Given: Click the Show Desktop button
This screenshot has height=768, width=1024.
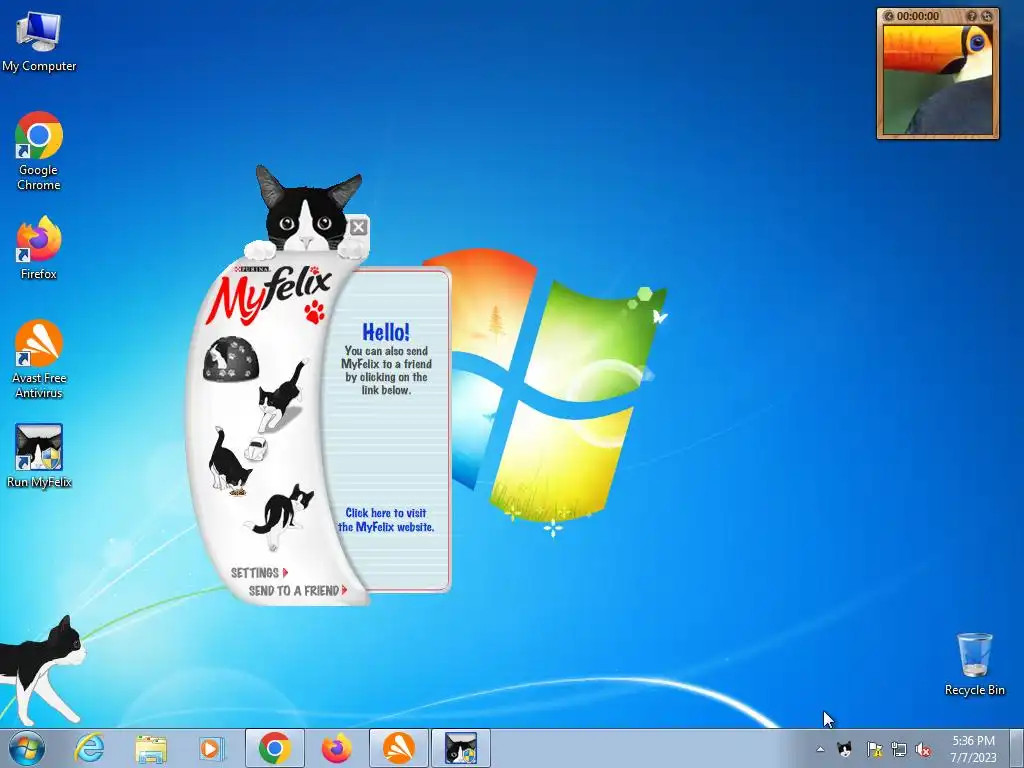Looking at the screenshot, I should pos(1017,748).
